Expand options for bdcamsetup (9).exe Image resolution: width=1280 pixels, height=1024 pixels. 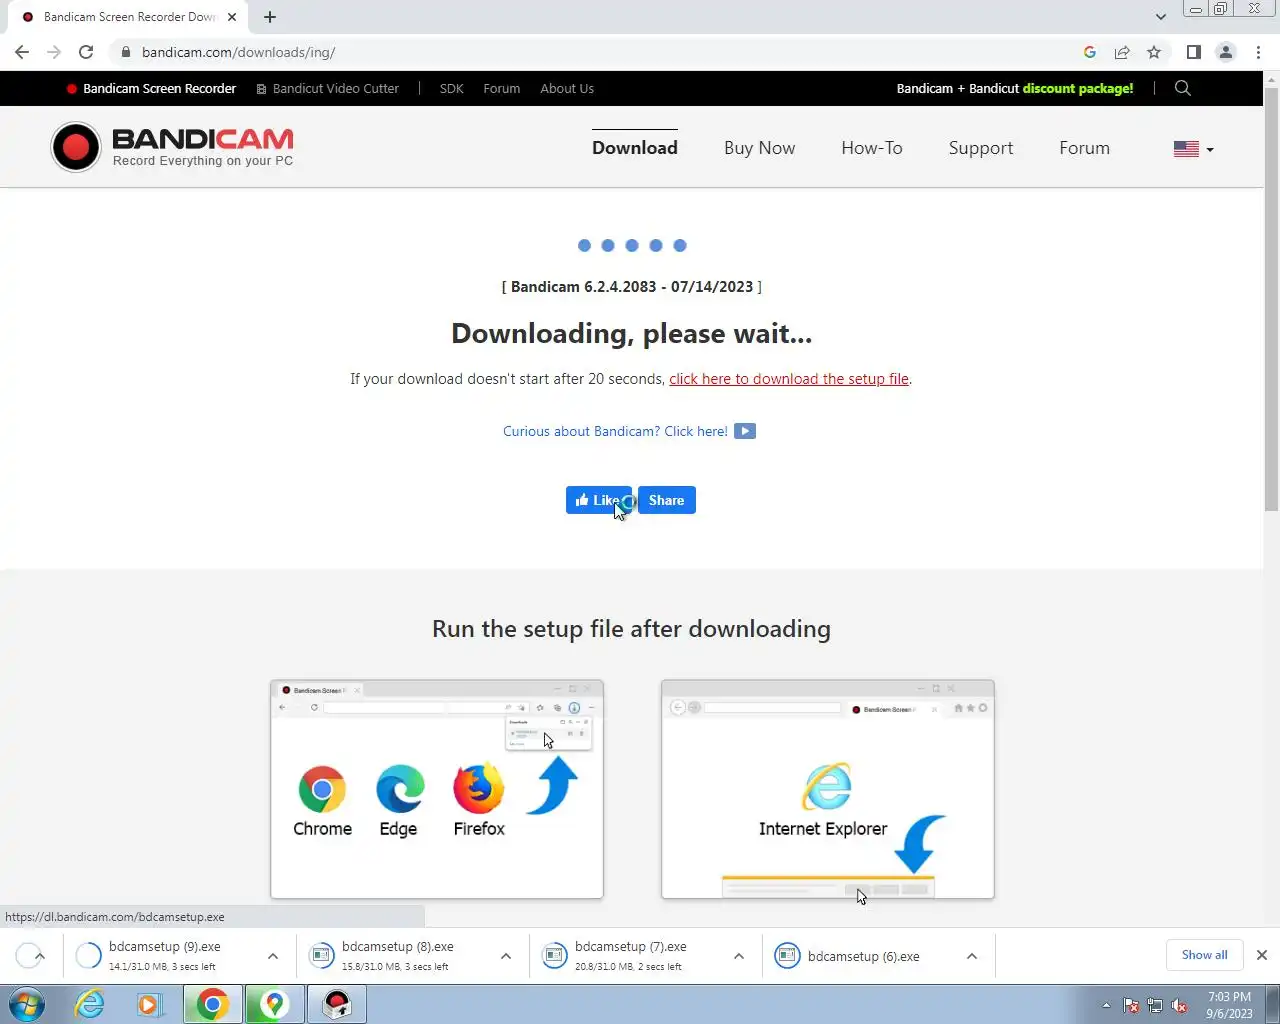[x=273, y=956]
